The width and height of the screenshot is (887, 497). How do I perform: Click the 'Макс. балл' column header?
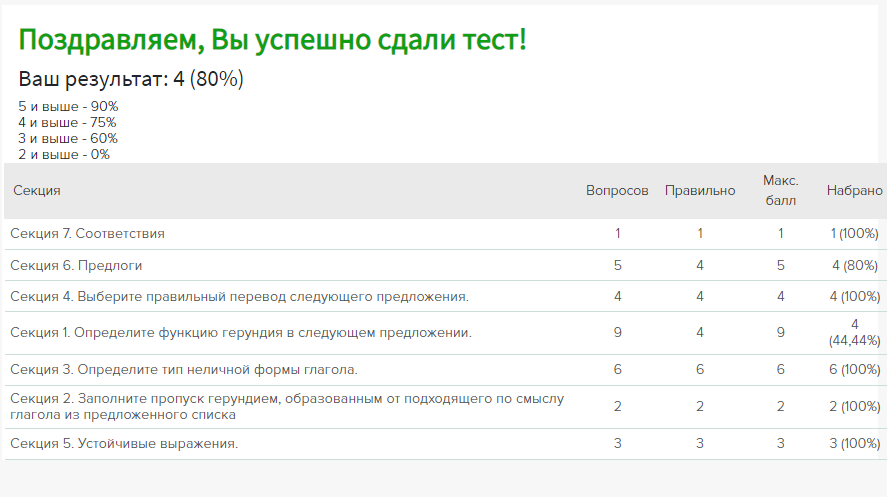pyautogui.click(x=780, y=190)
